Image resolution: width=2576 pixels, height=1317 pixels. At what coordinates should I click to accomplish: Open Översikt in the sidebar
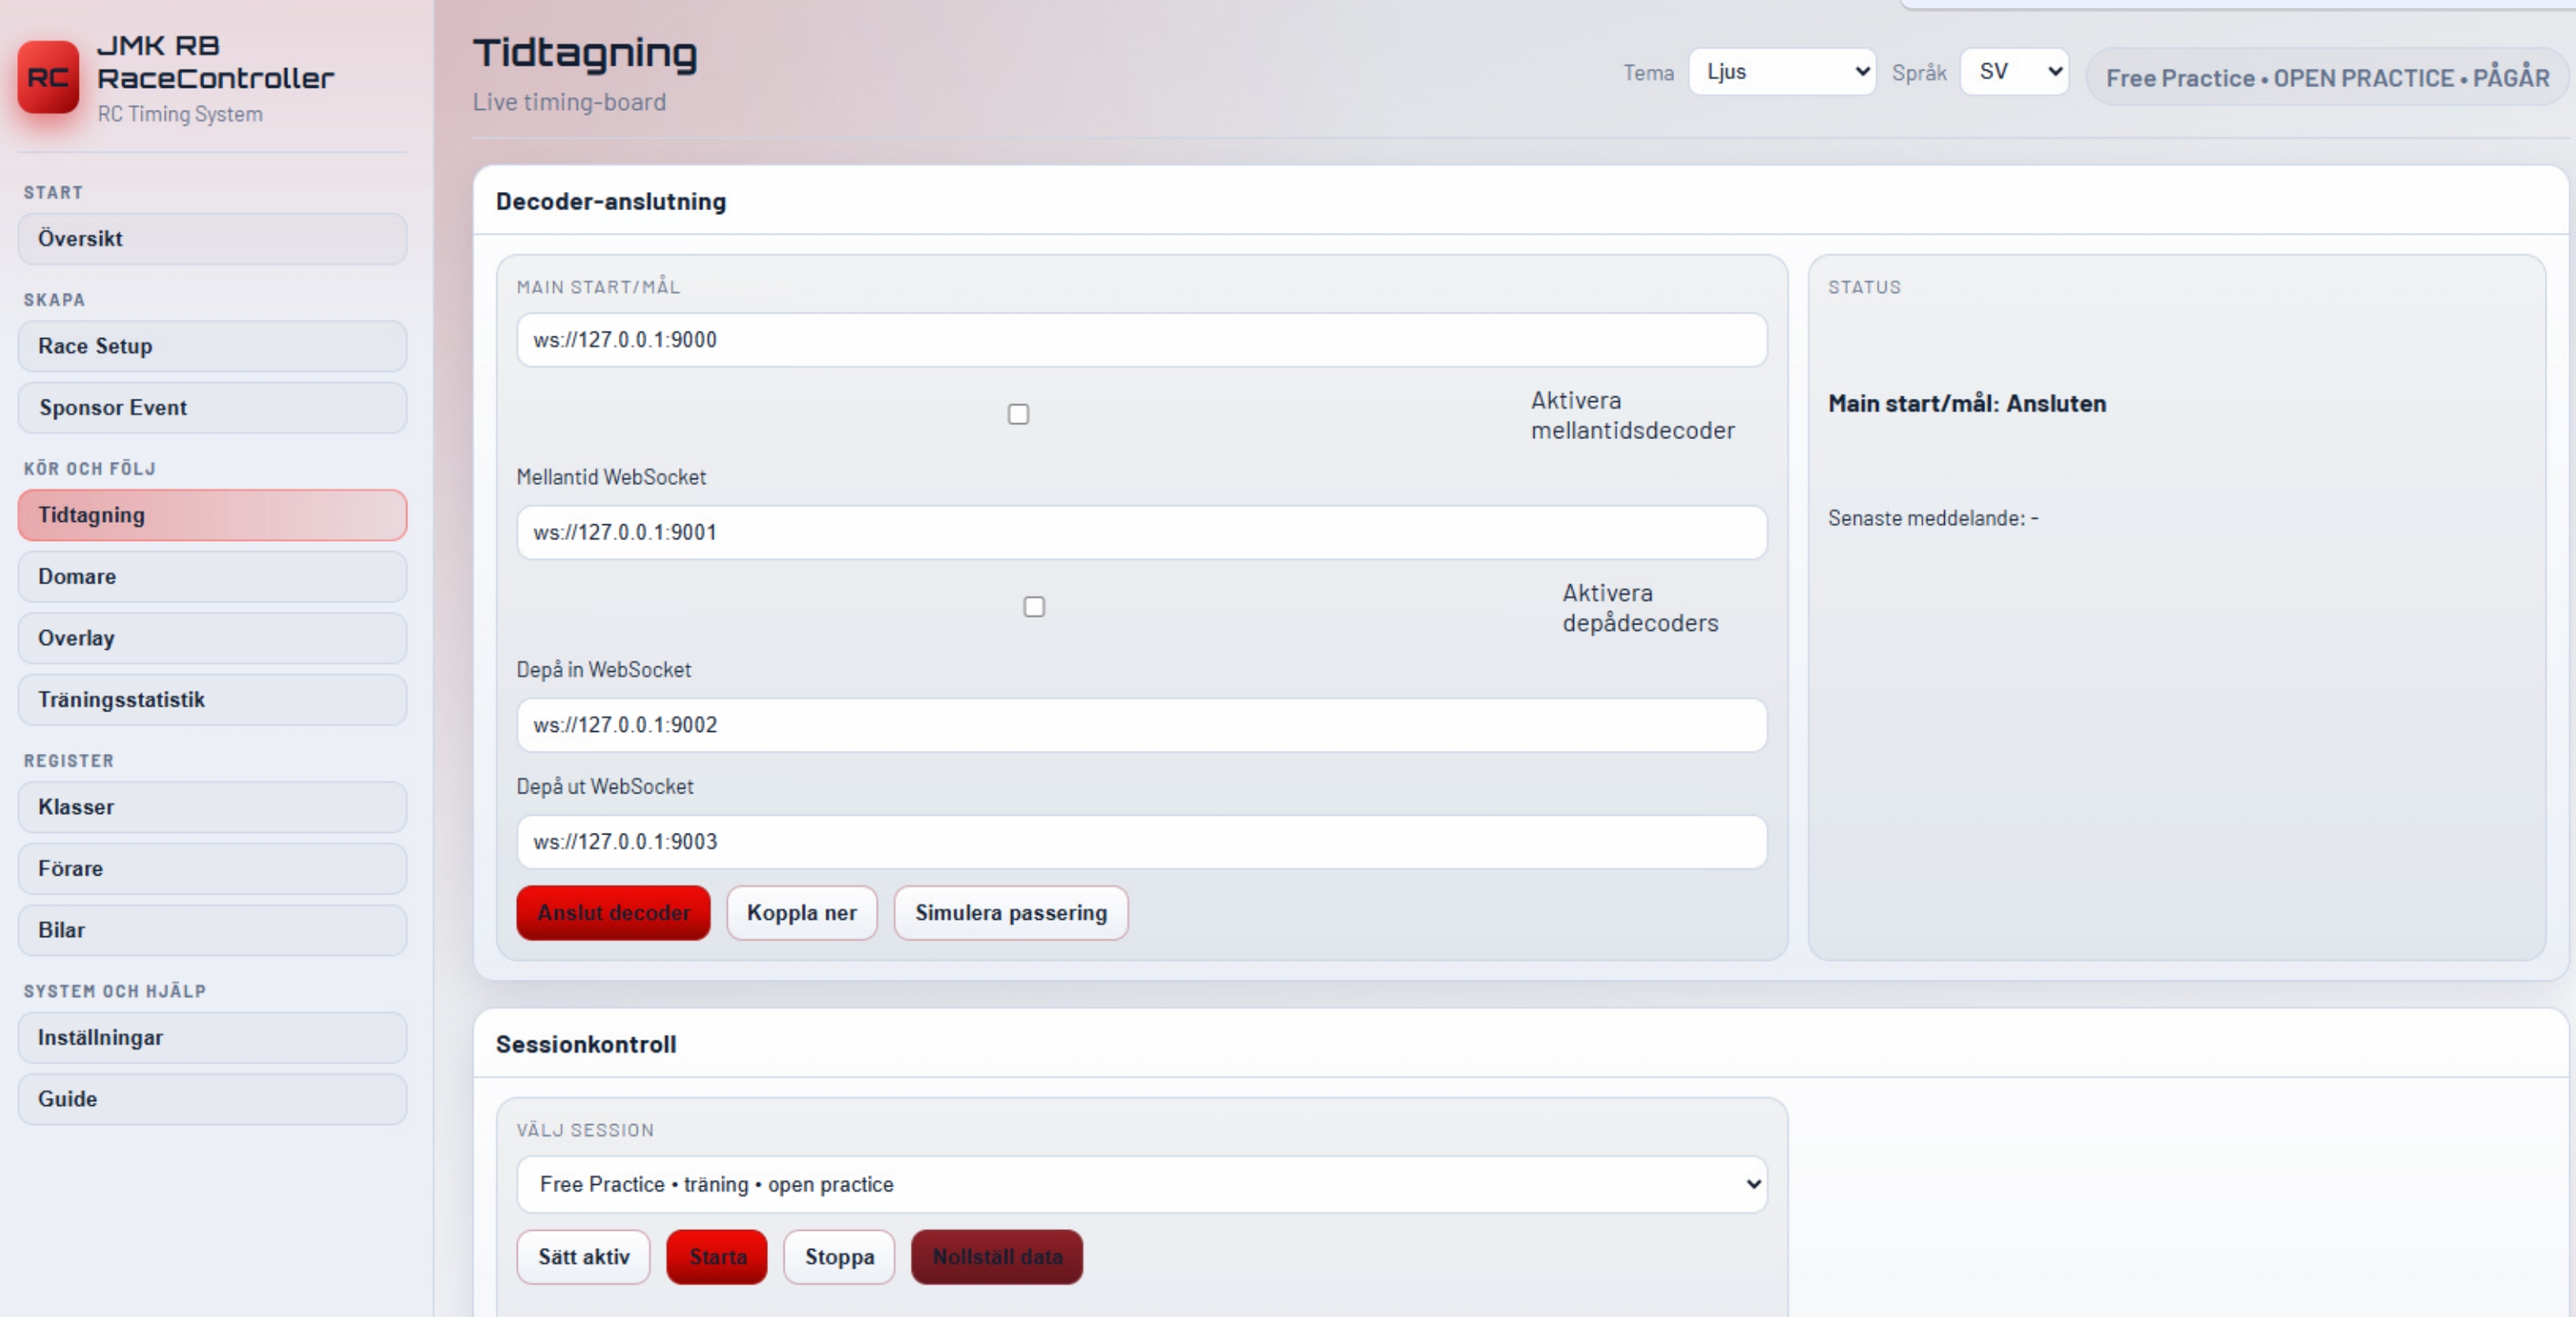tap(212, 238)
